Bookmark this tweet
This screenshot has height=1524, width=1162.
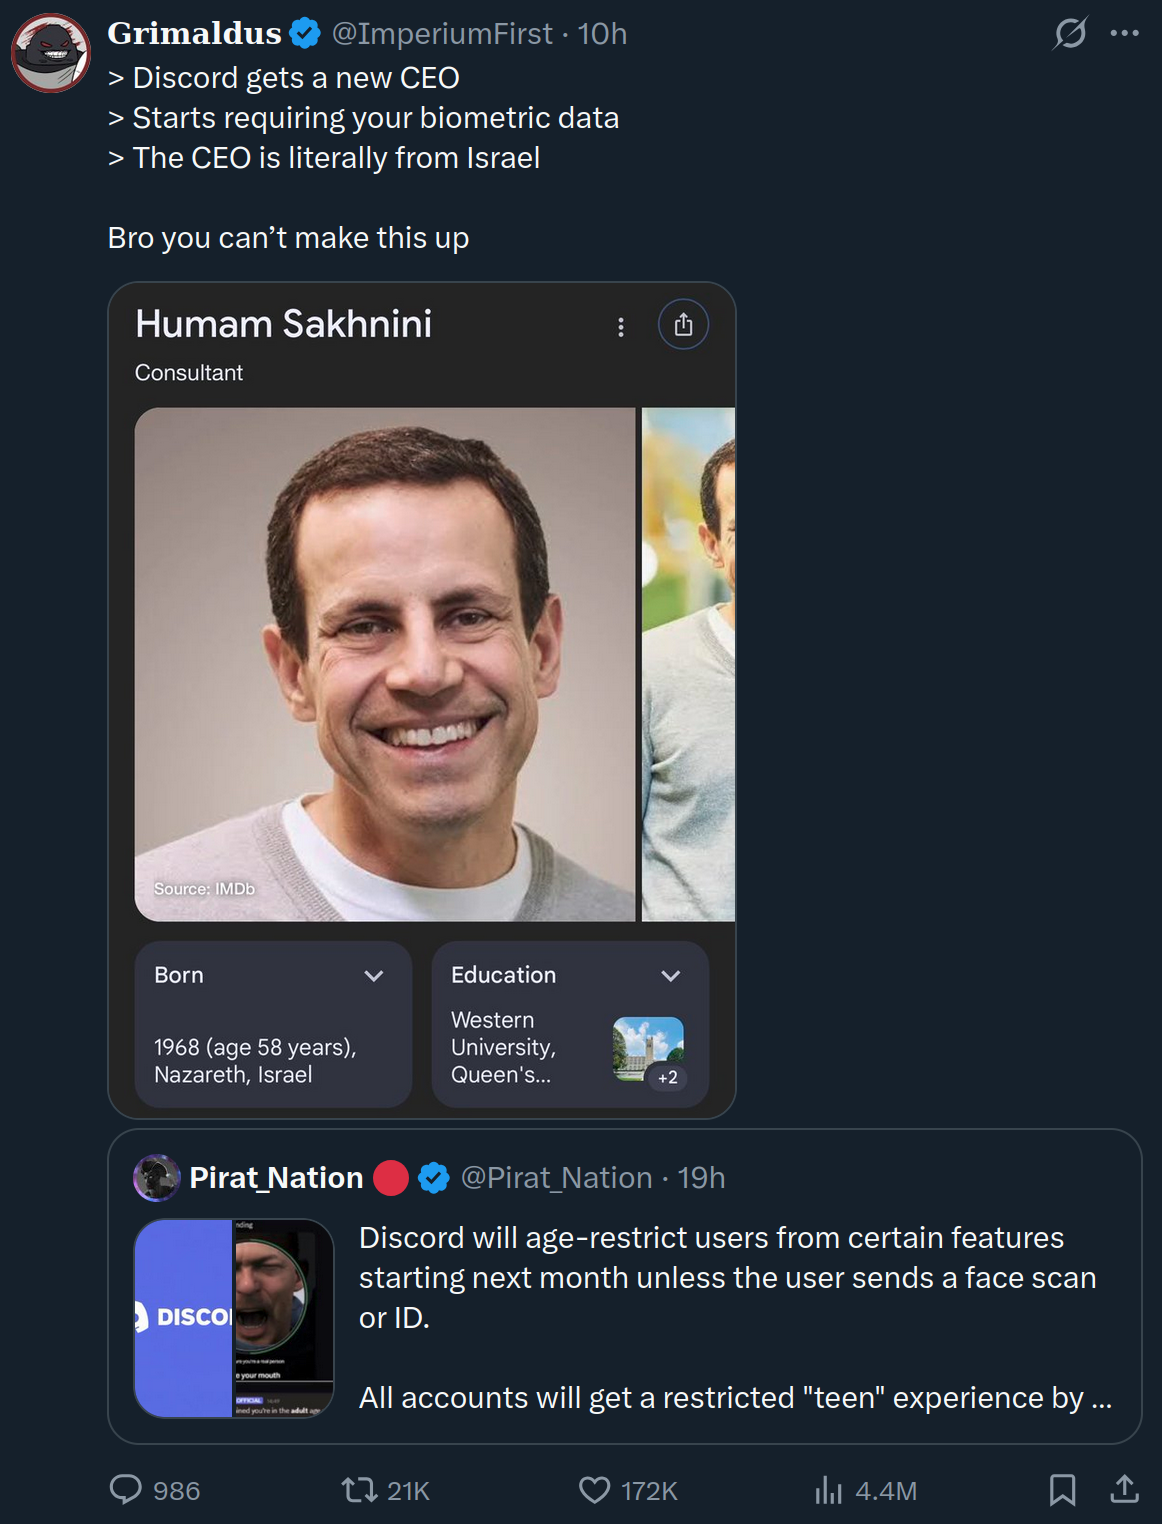tap(1062, 1490)
